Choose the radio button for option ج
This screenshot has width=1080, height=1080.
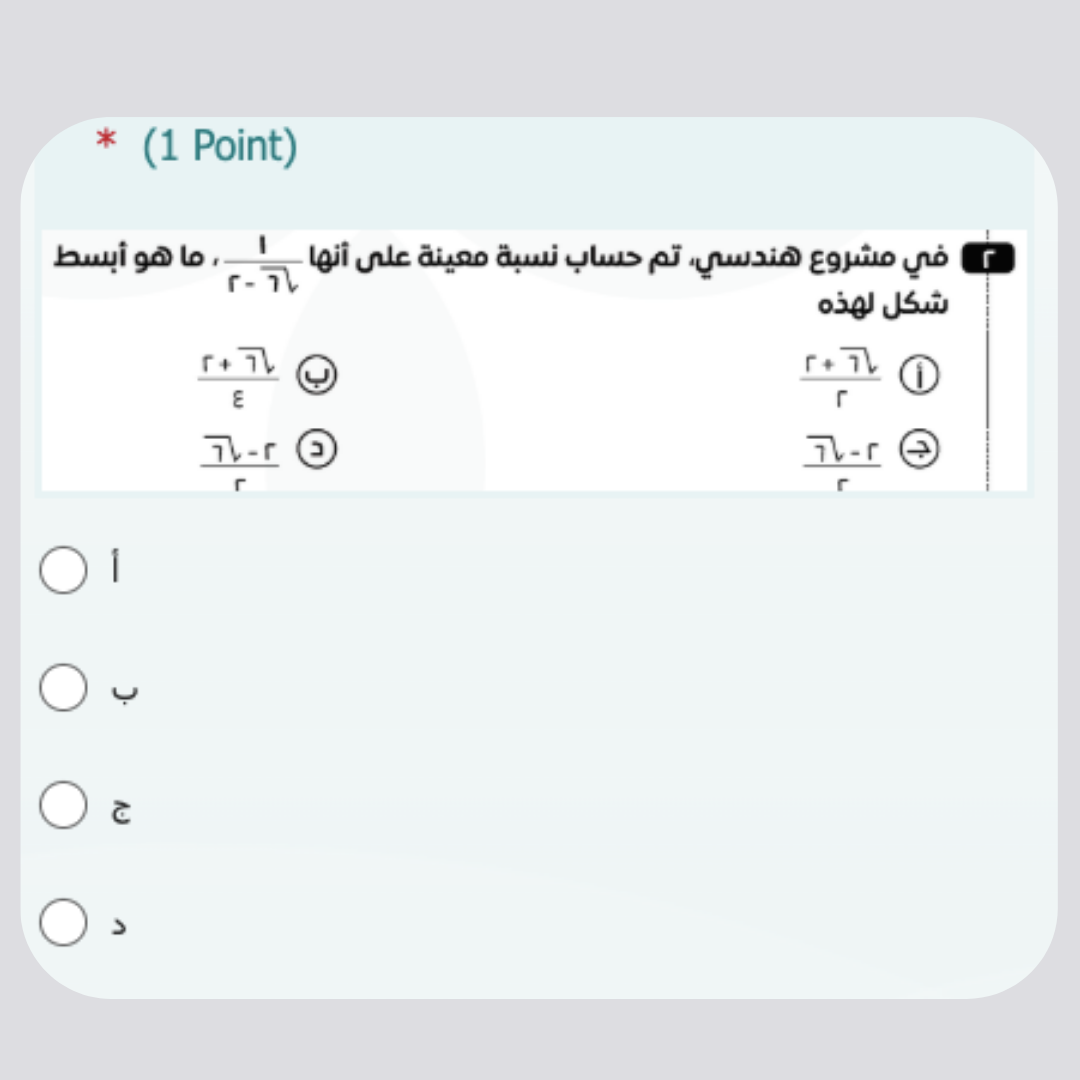tap(63, 806)
